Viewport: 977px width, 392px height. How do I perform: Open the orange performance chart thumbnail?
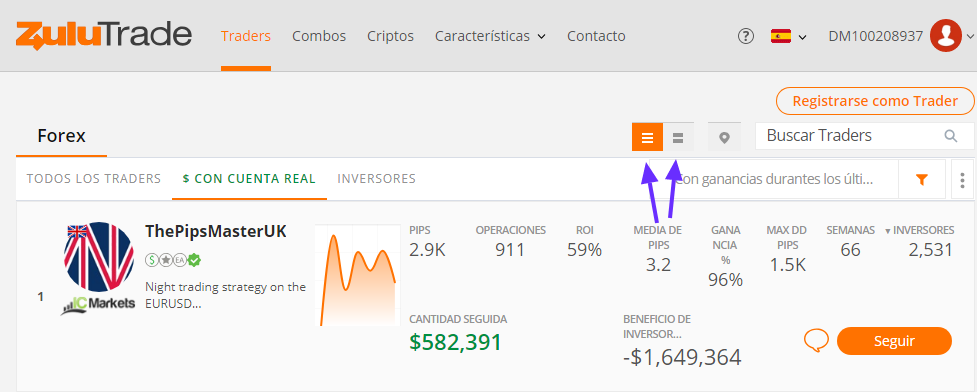coord(358,276)
